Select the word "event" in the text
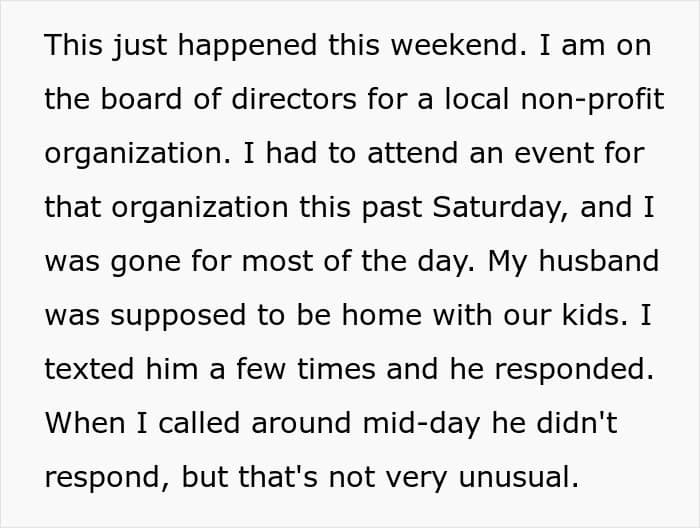This screenshot has width=700, height=528. tap(554, 153)
